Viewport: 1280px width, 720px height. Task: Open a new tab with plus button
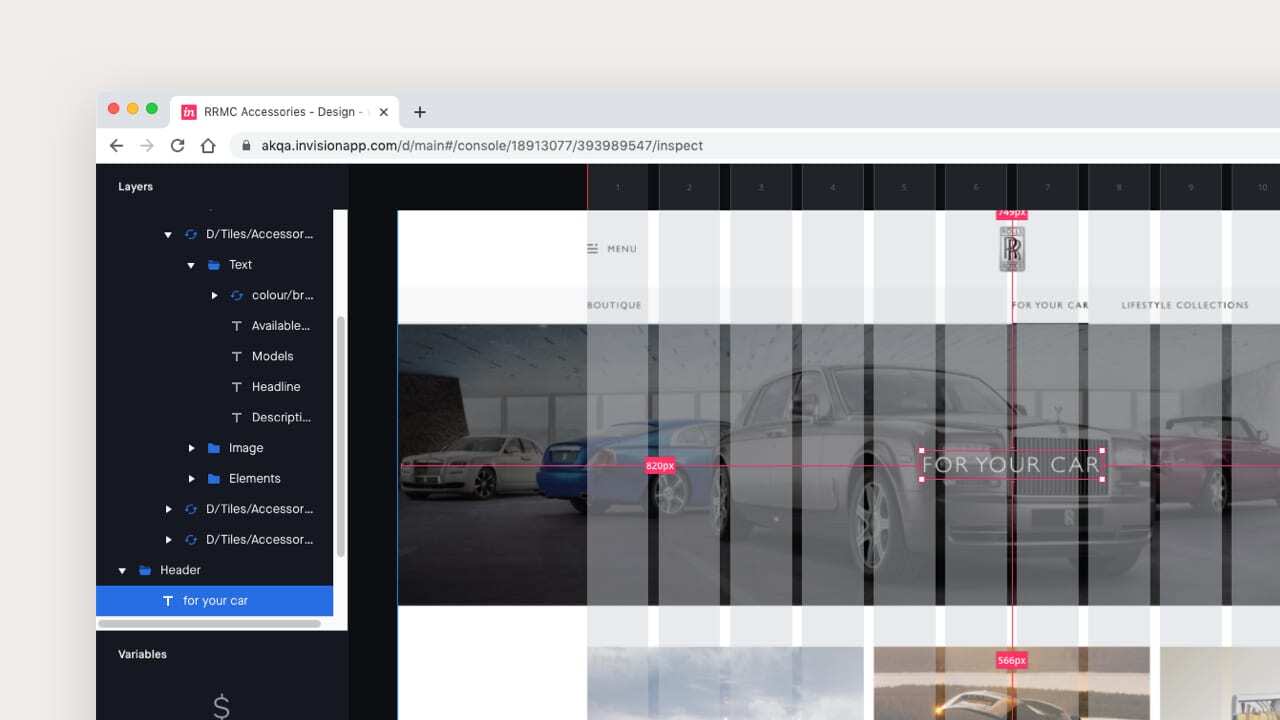point(420,112)
